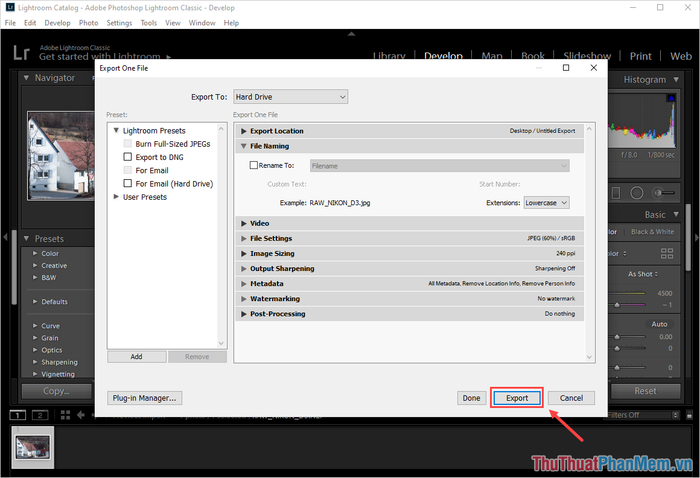
Task: Expand the User Presets tree
Action: click(116, 196)
